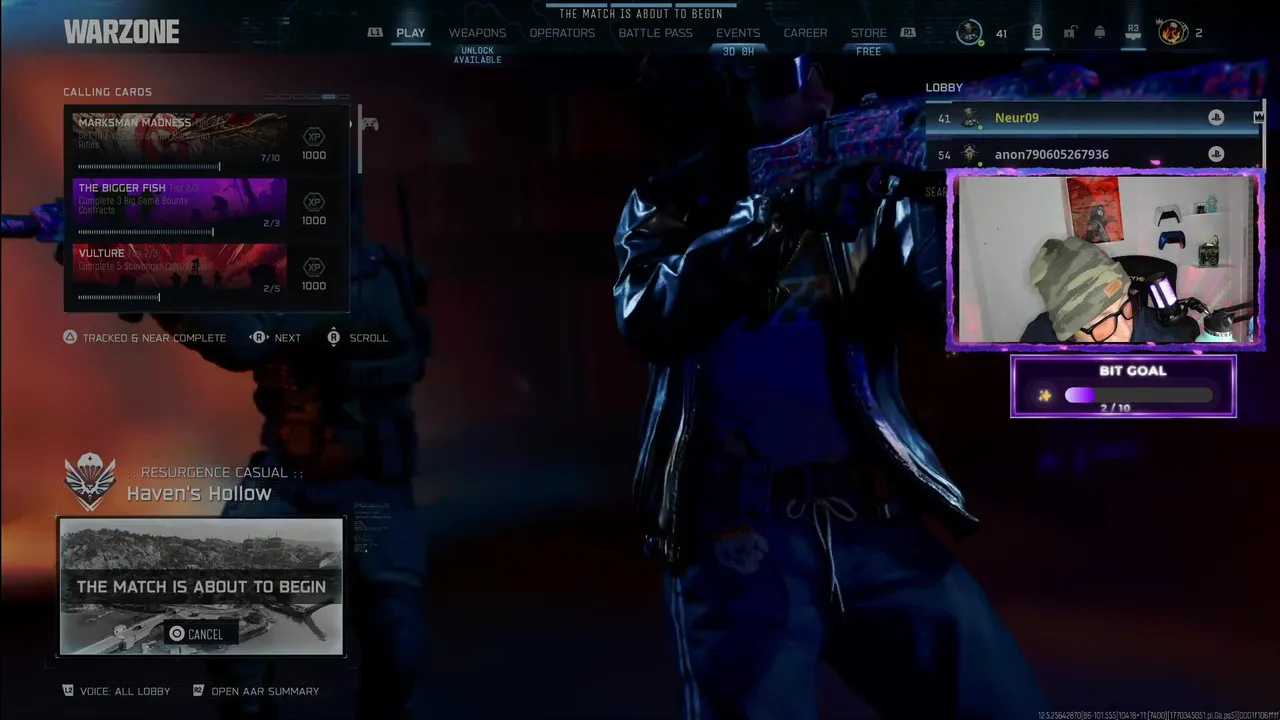Click Neur09's rank emblem in the lobby

pyautogui.click(x=970, y=118)
